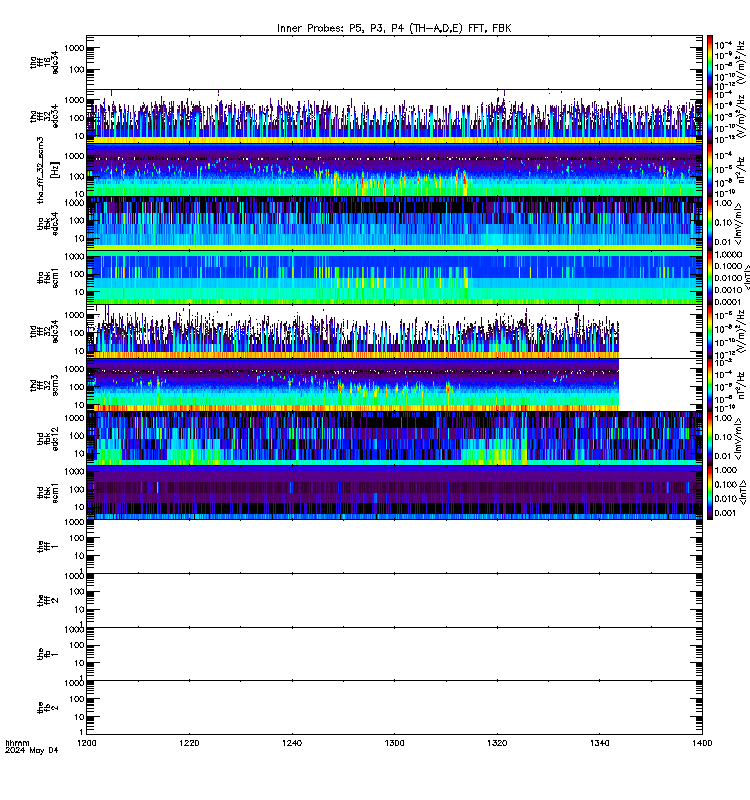
Task: Select the 1400 time tick label
Action: coord(702,743)
